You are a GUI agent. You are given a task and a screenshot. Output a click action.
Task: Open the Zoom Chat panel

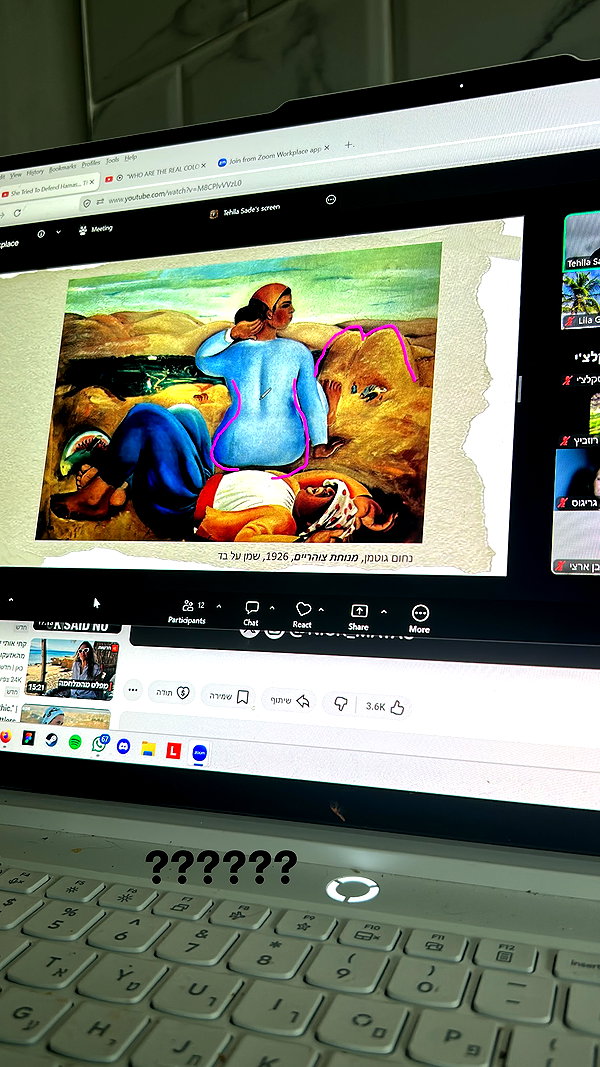pyautogui.click(x=251, y=613)
